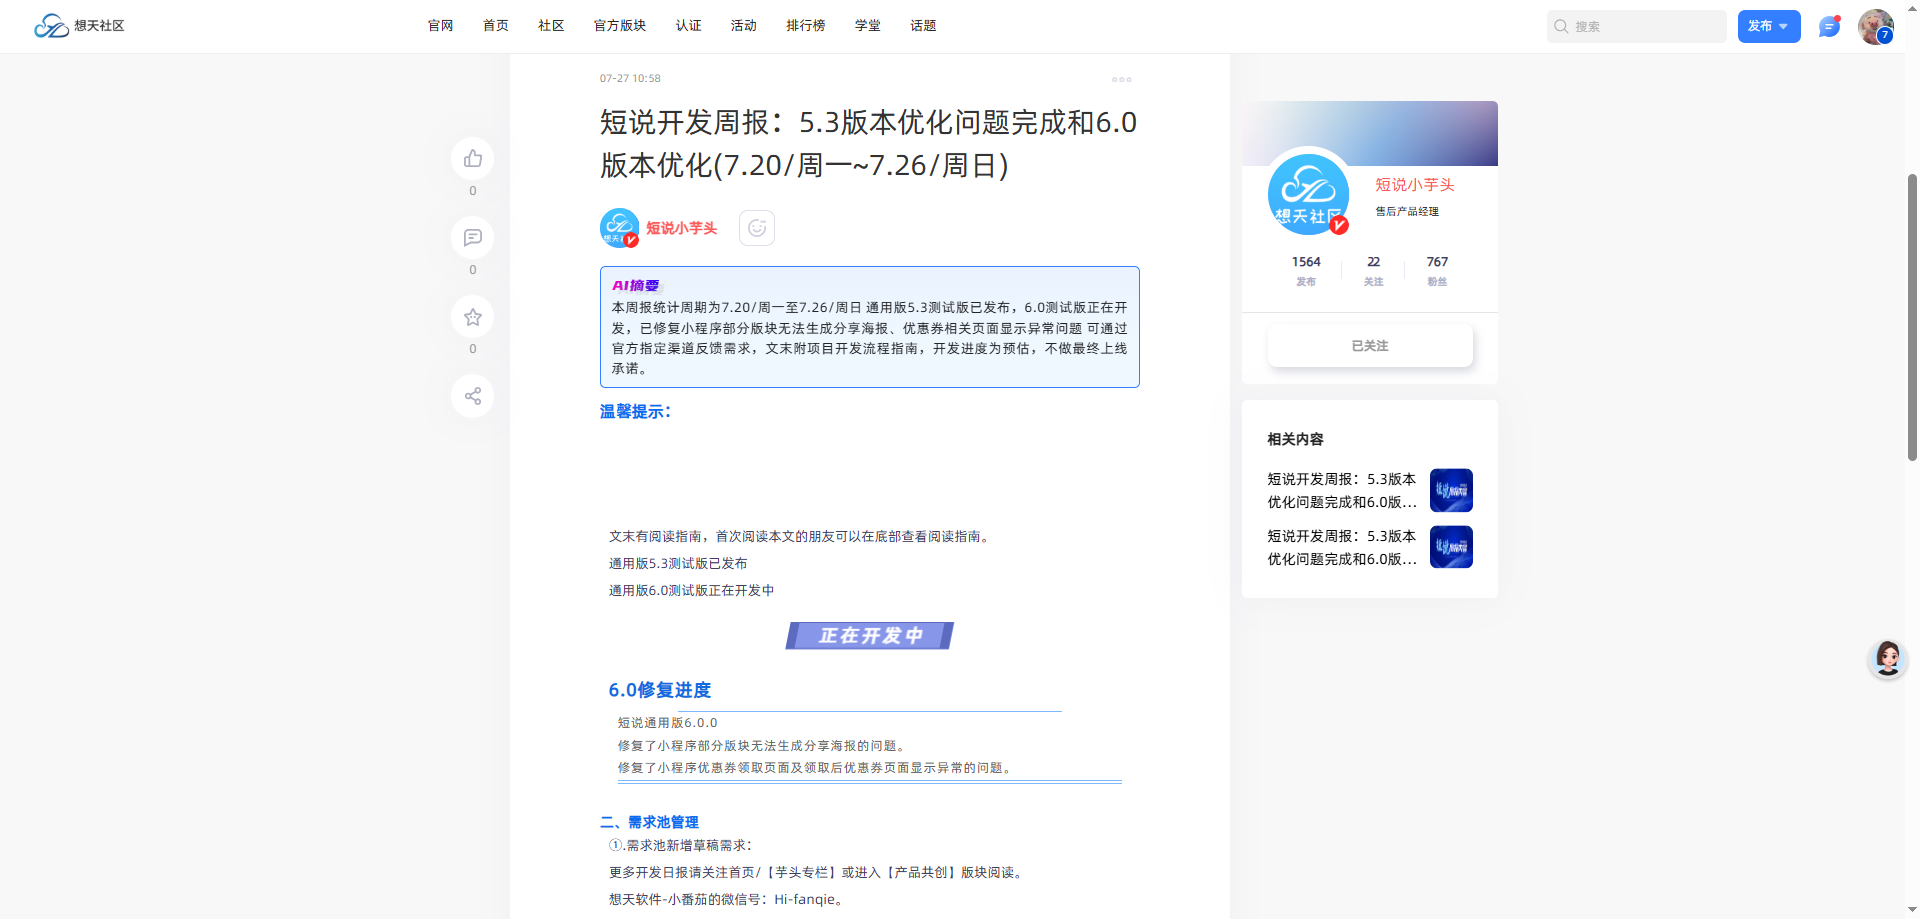Click the 想天社区 logo
This screenshot has height=919, width=1920.
coord(79,26)
